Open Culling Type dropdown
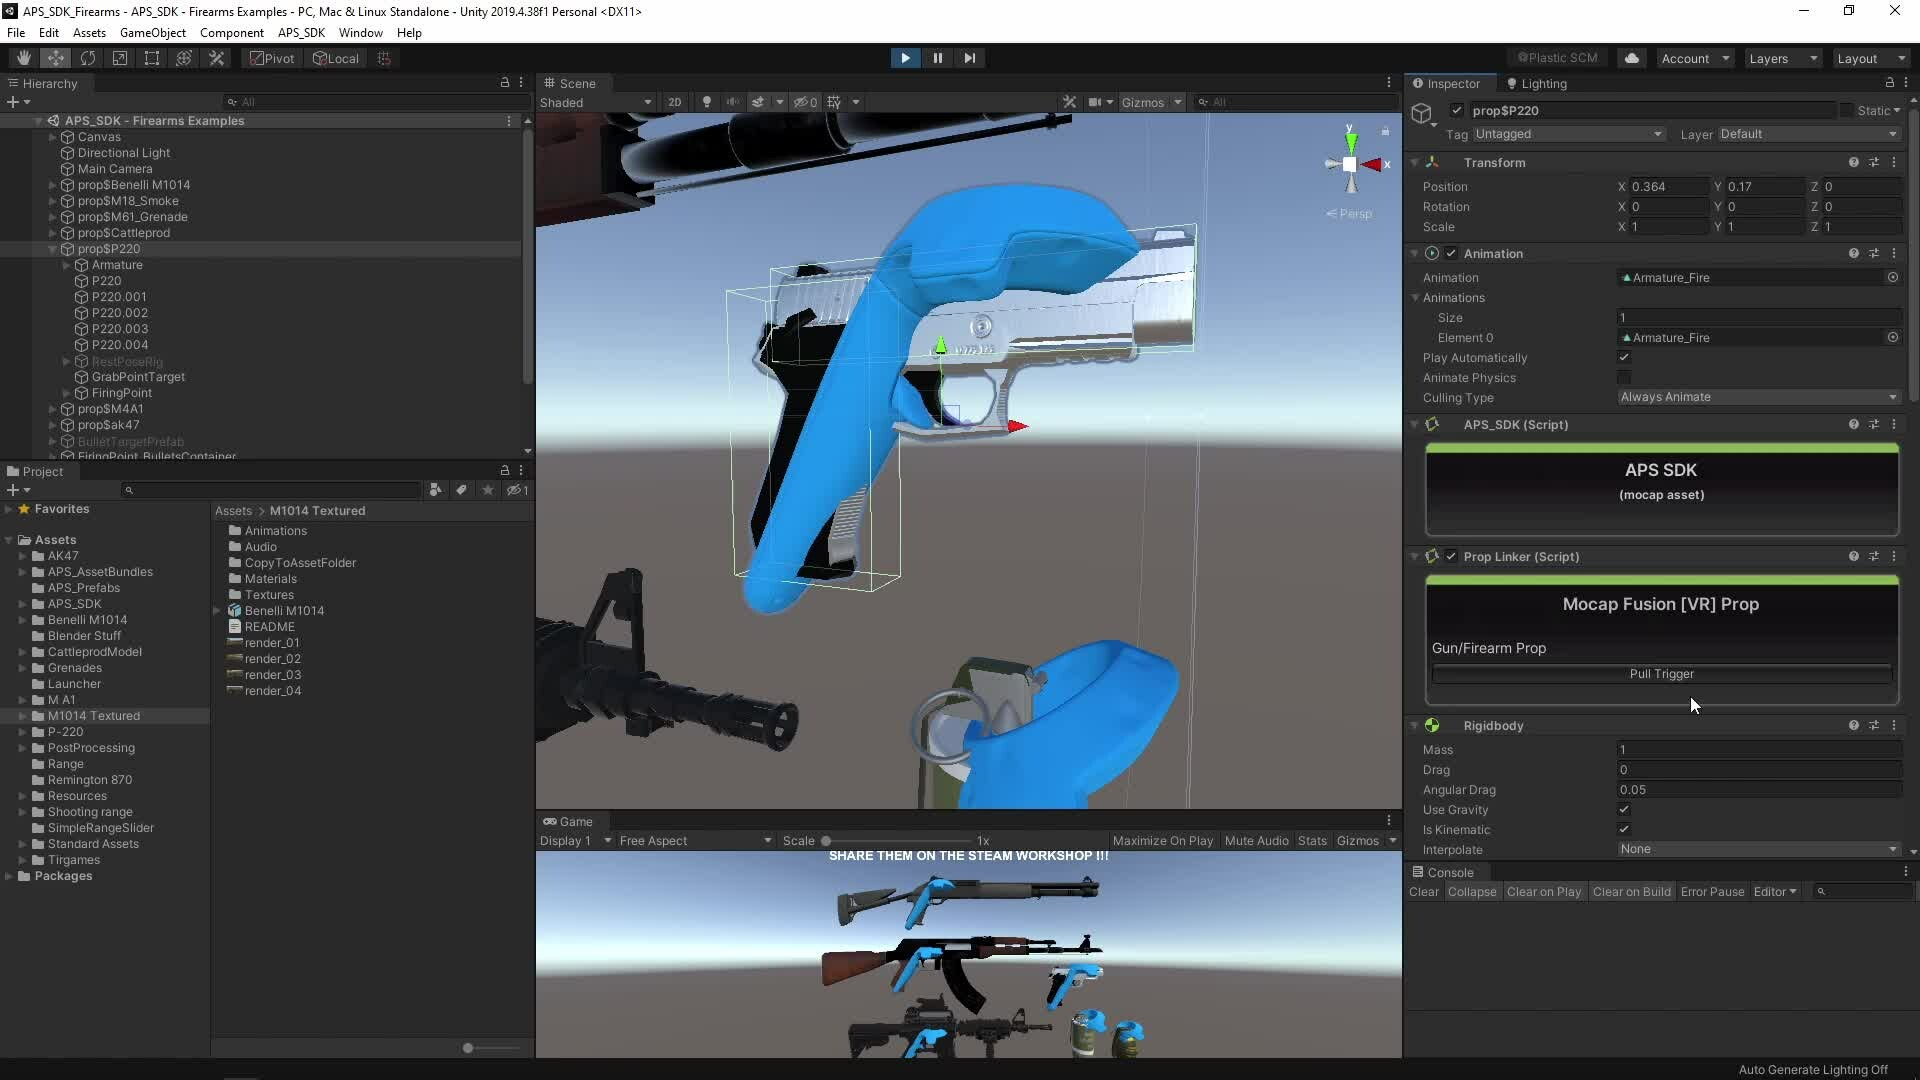Screen dimensions: 1920x1080 [1758, 397]
